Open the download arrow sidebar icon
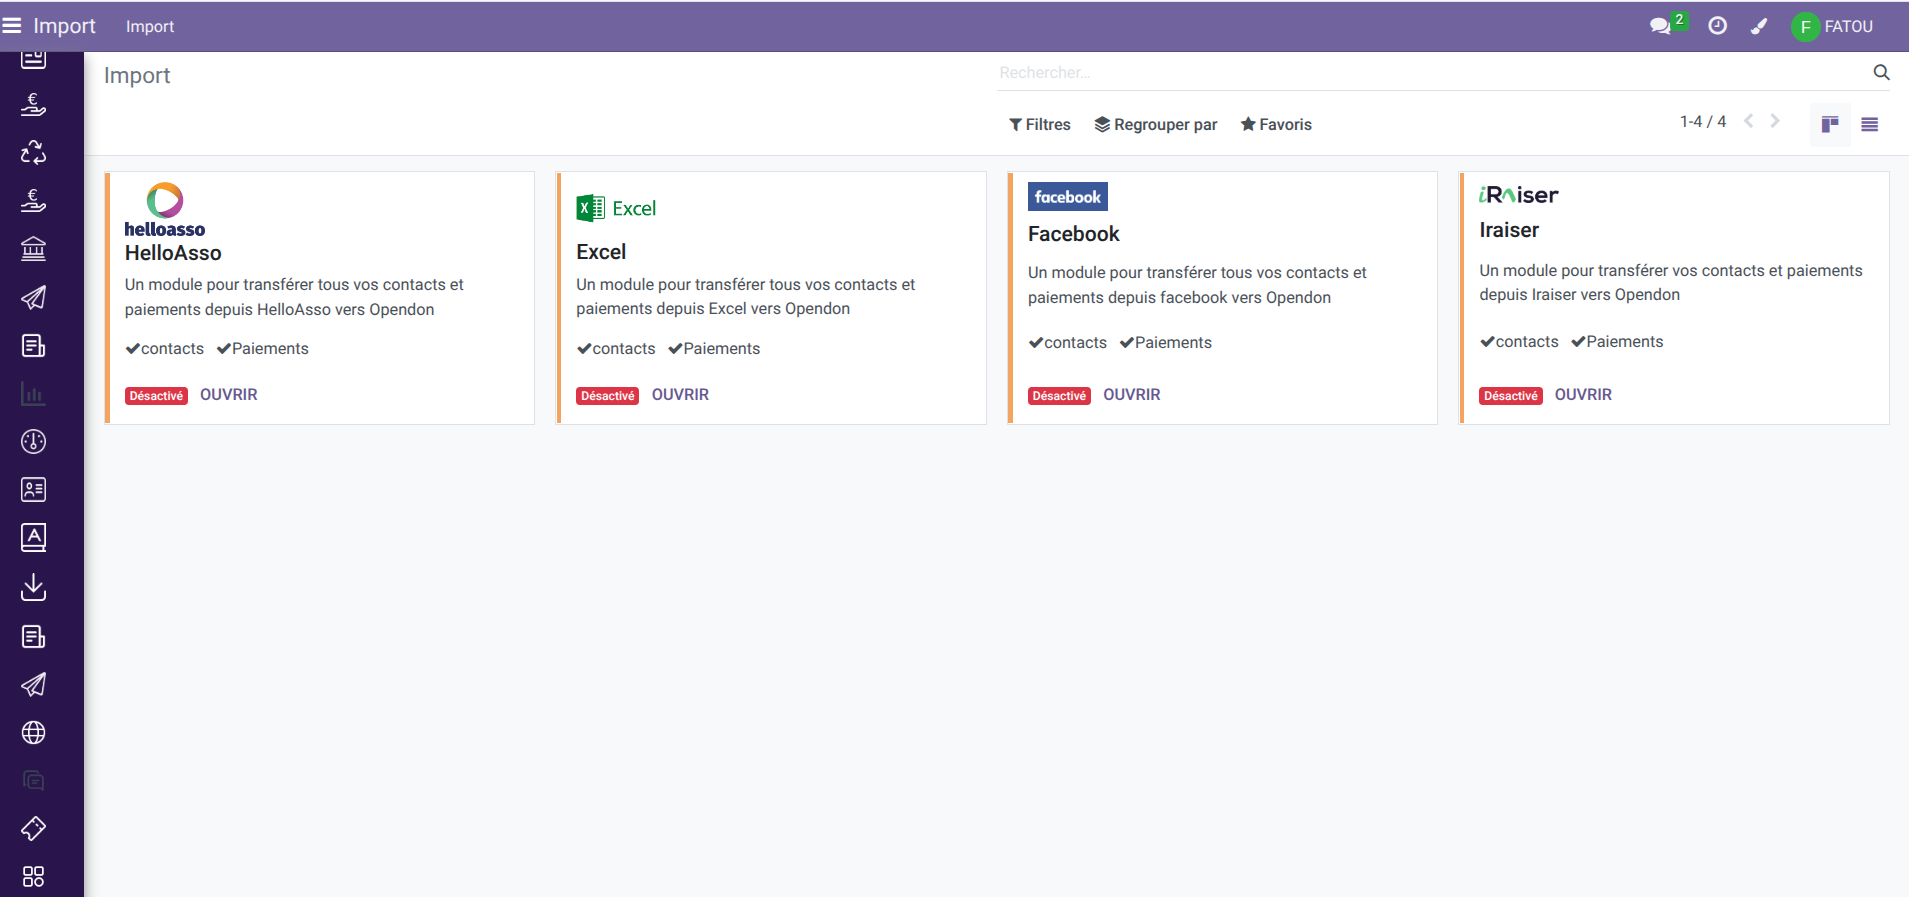 pos(33,587)
